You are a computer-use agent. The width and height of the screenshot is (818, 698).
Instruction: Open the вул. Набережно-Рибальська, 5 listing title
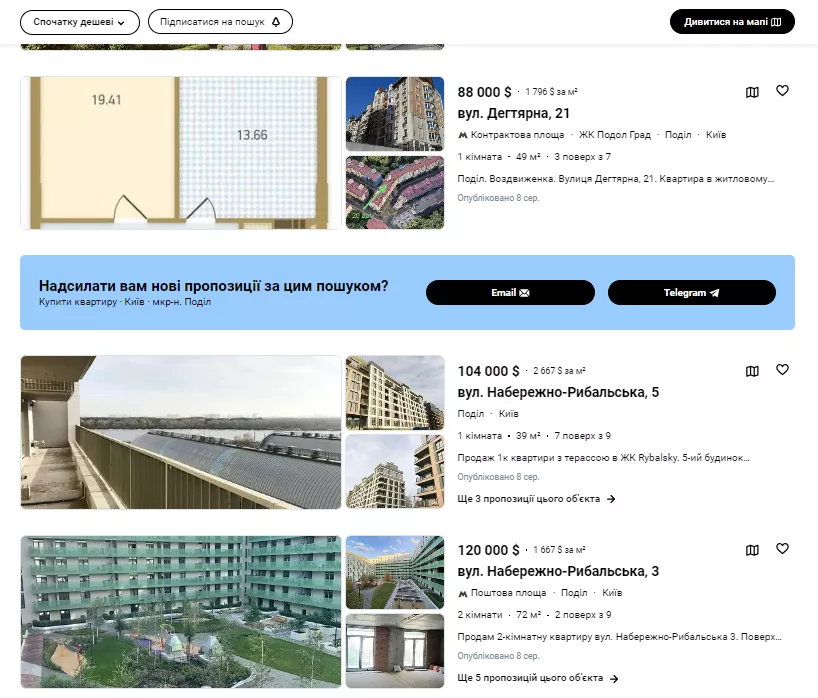point(558,392)
